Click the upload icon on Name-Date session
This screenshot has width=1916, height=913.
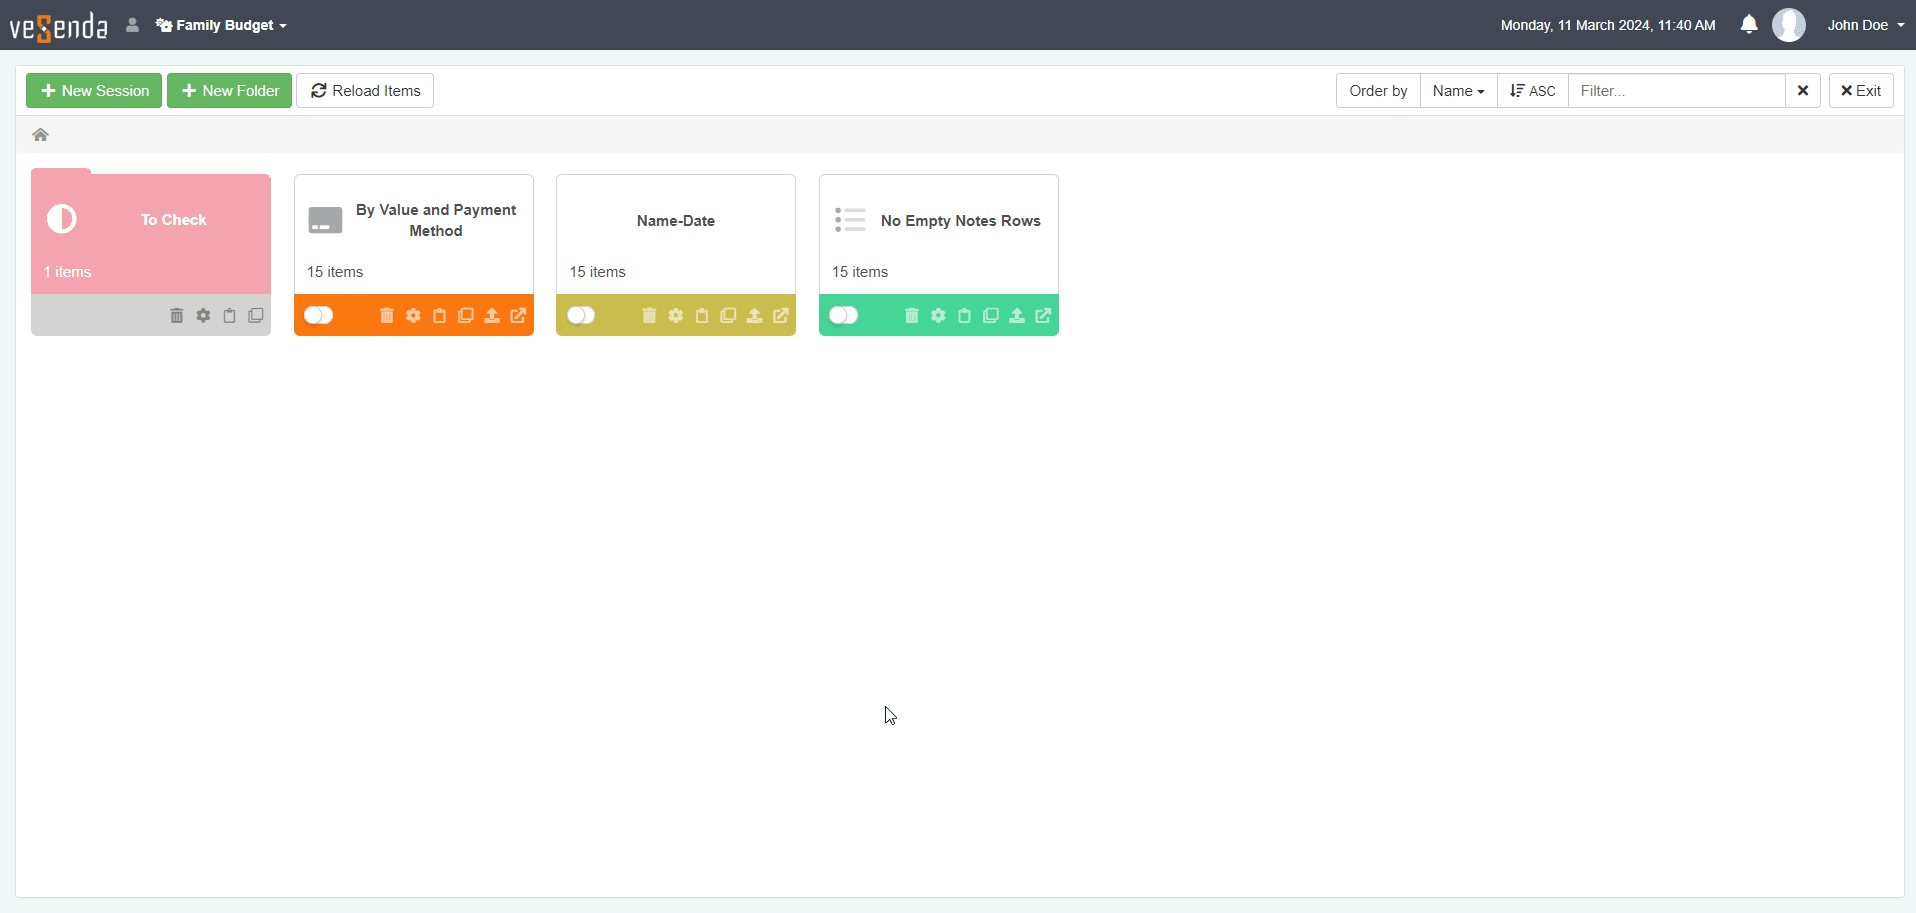[x=755, y=316]
